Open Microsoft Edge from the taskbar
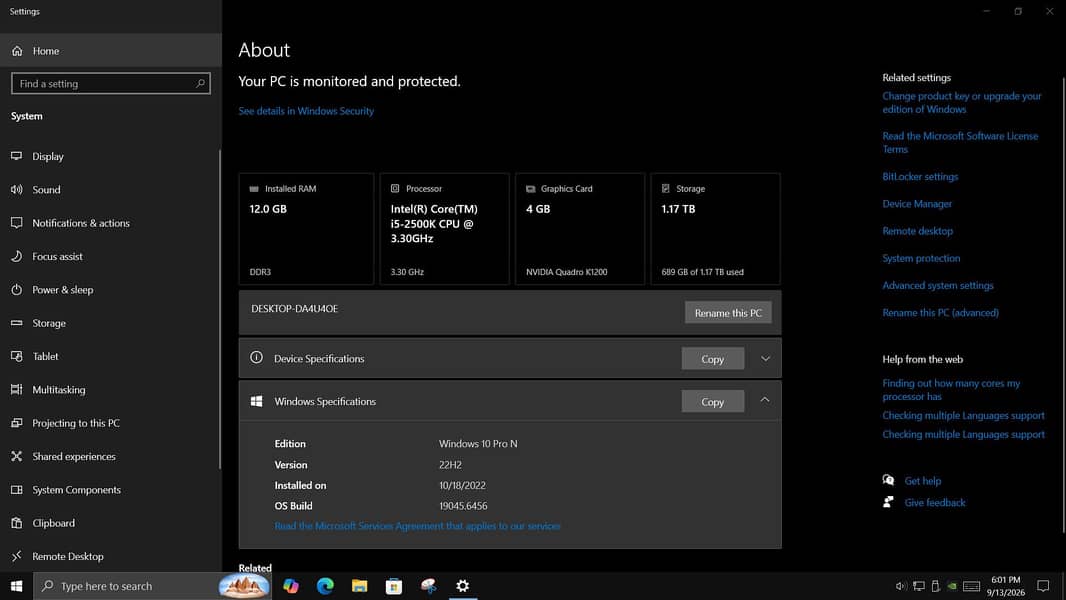 tap(325, 586)
